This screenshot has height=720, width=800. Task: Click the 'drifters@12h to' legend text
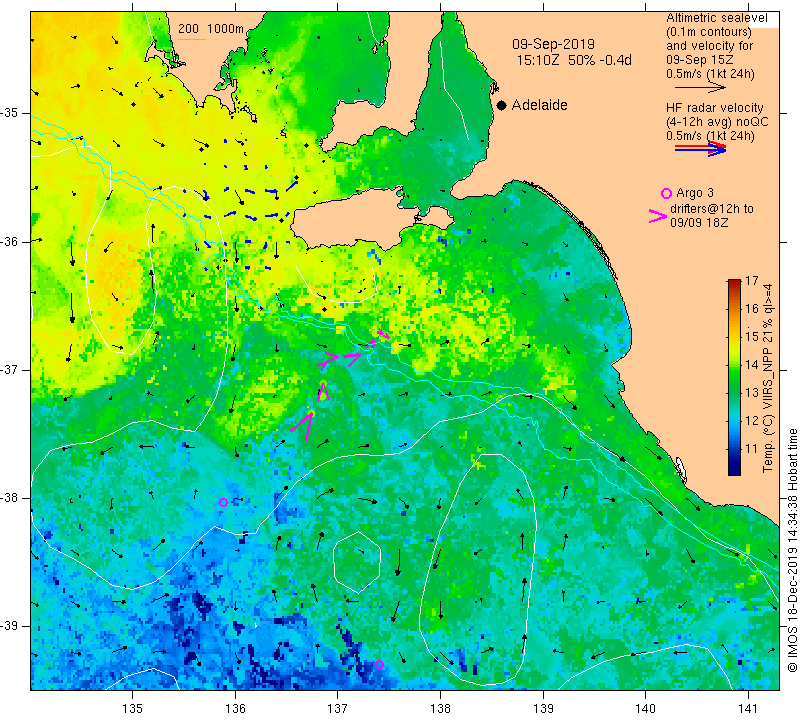pos(712,209)
